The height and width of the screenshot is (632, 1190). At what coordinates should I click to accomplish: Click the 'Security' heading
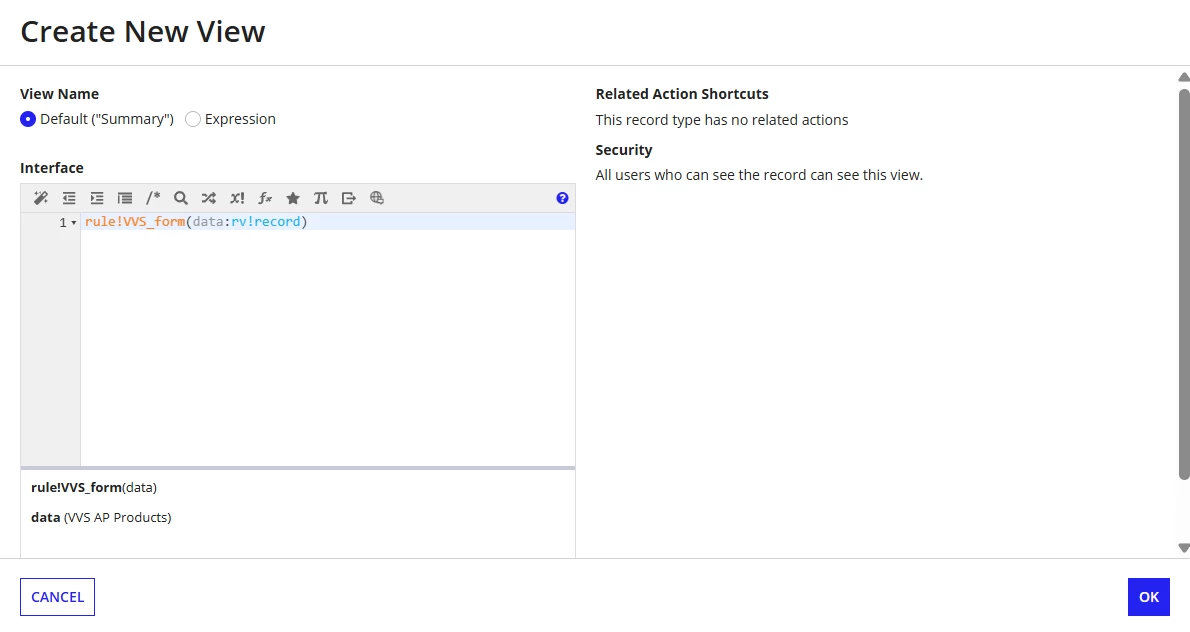(624, 150)
